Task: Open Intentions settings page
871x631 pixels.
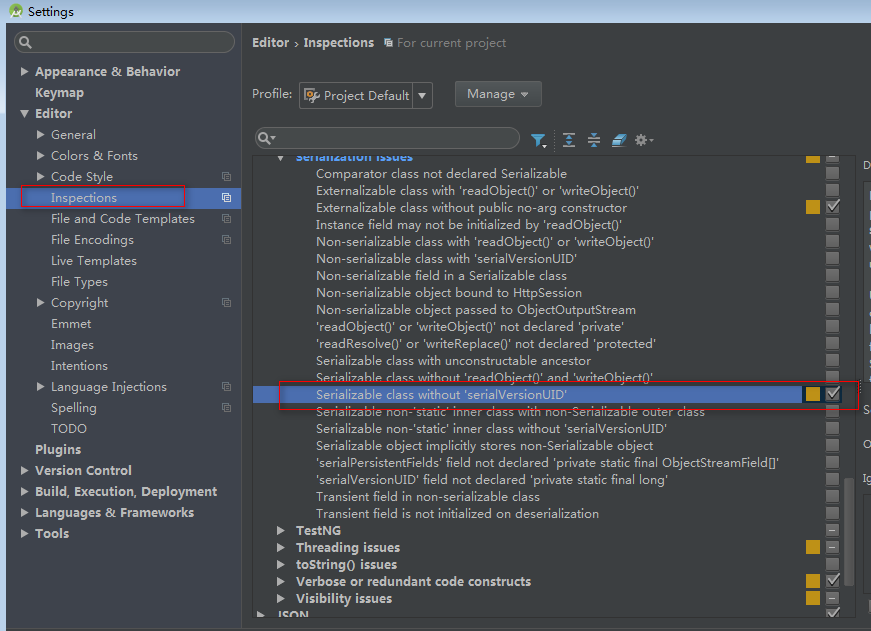Action: pos(79,365)
